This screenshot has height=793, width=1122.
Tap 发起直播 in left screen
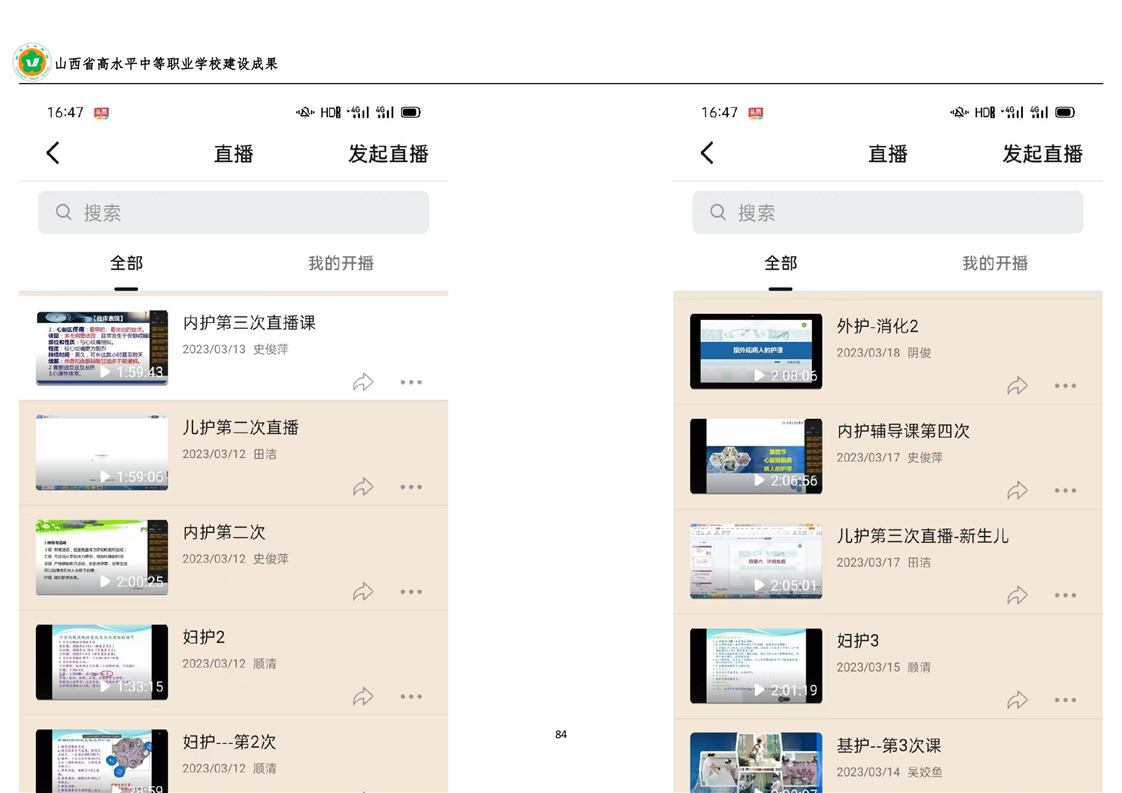[389, 154]
